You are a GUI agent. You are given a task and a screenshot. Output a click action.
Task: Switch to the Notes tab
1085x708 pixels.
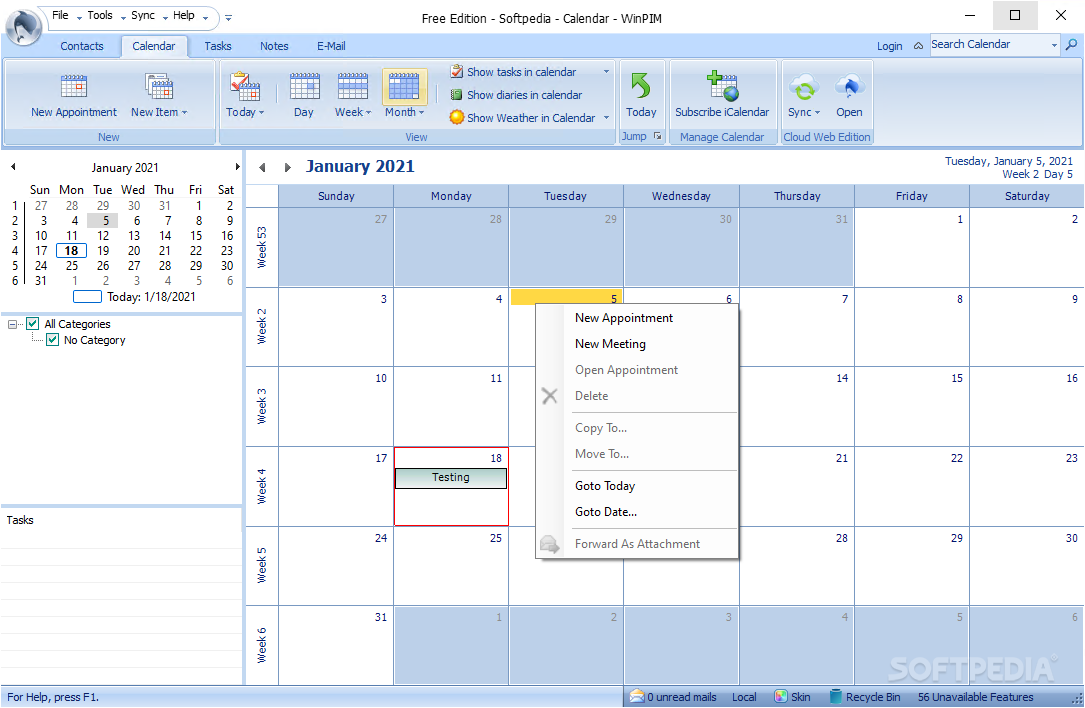tap(274, 46)
